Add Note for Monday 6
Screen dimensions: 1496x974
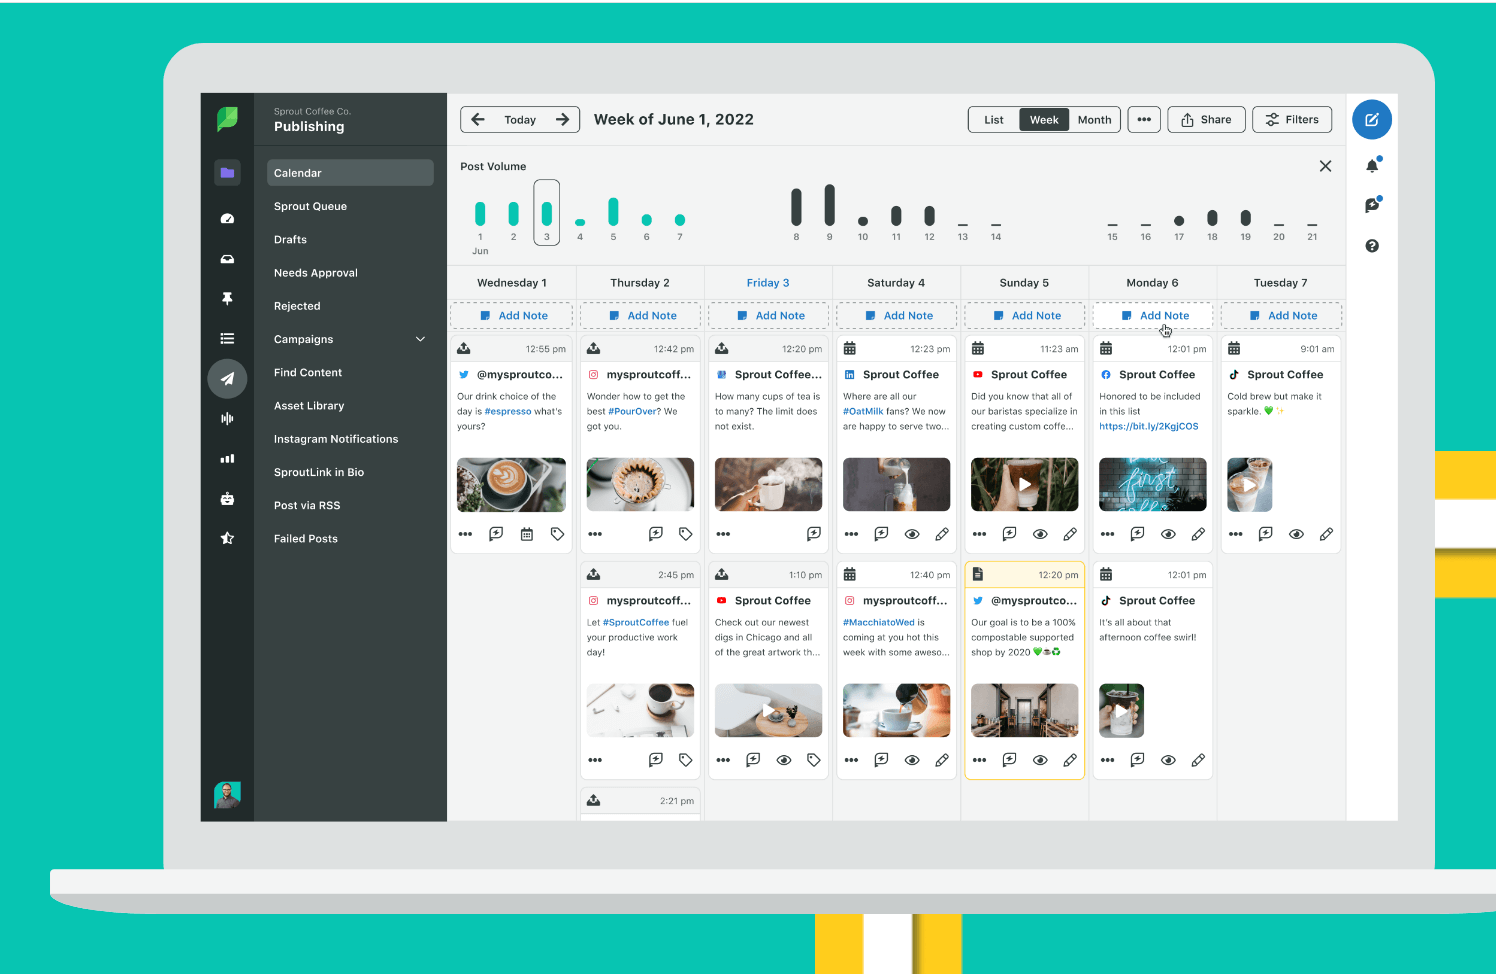1153,316
